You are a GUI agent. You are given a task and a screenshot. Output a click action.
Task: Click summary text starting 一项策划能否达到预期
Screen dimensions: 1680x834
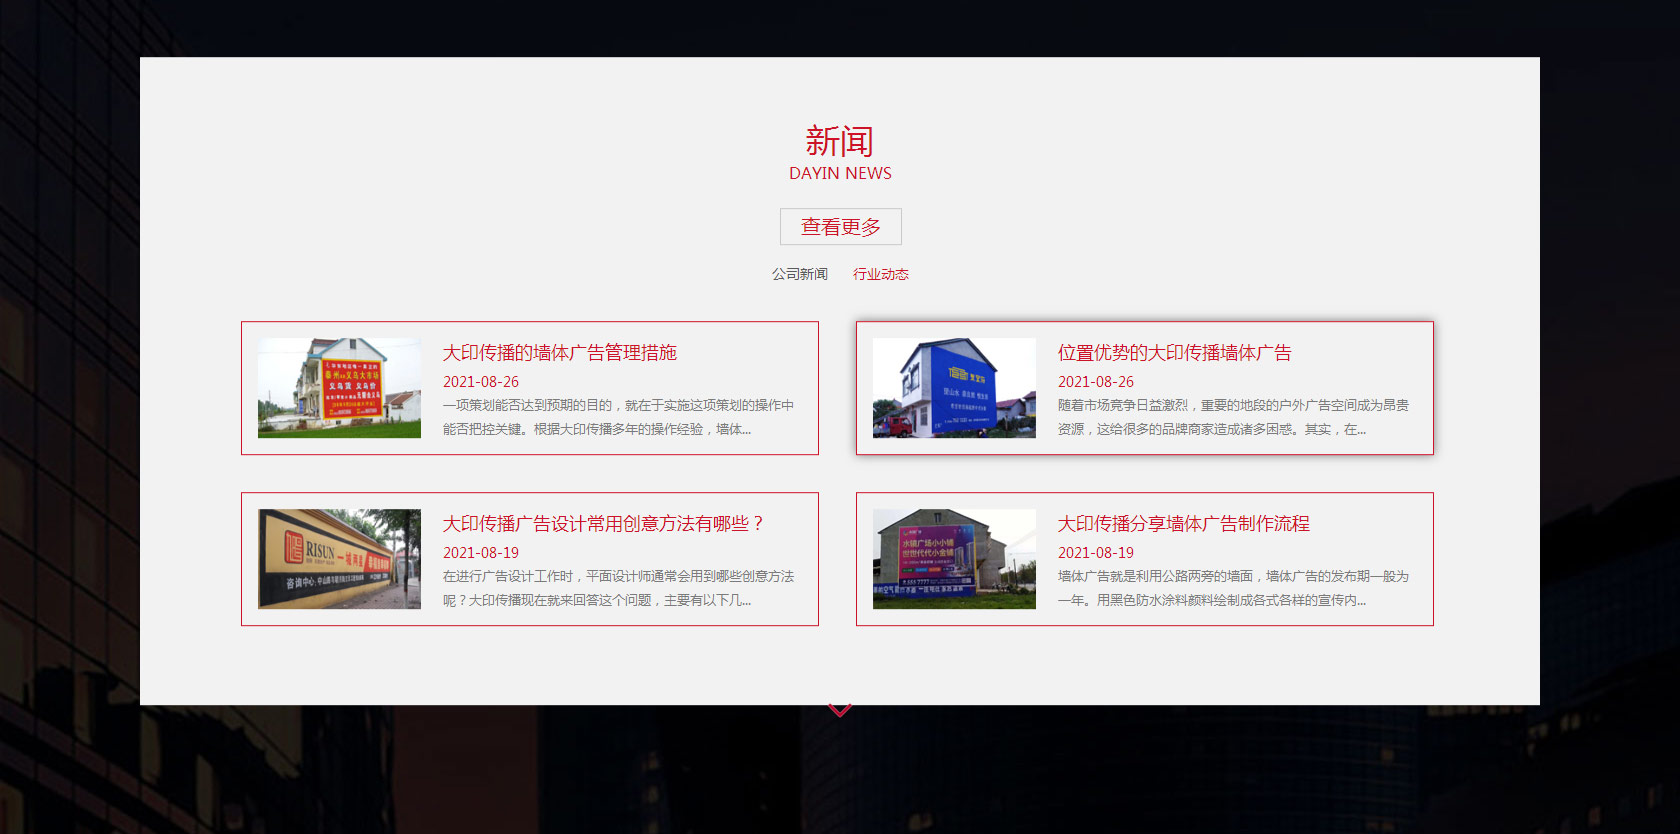(619, 417)
